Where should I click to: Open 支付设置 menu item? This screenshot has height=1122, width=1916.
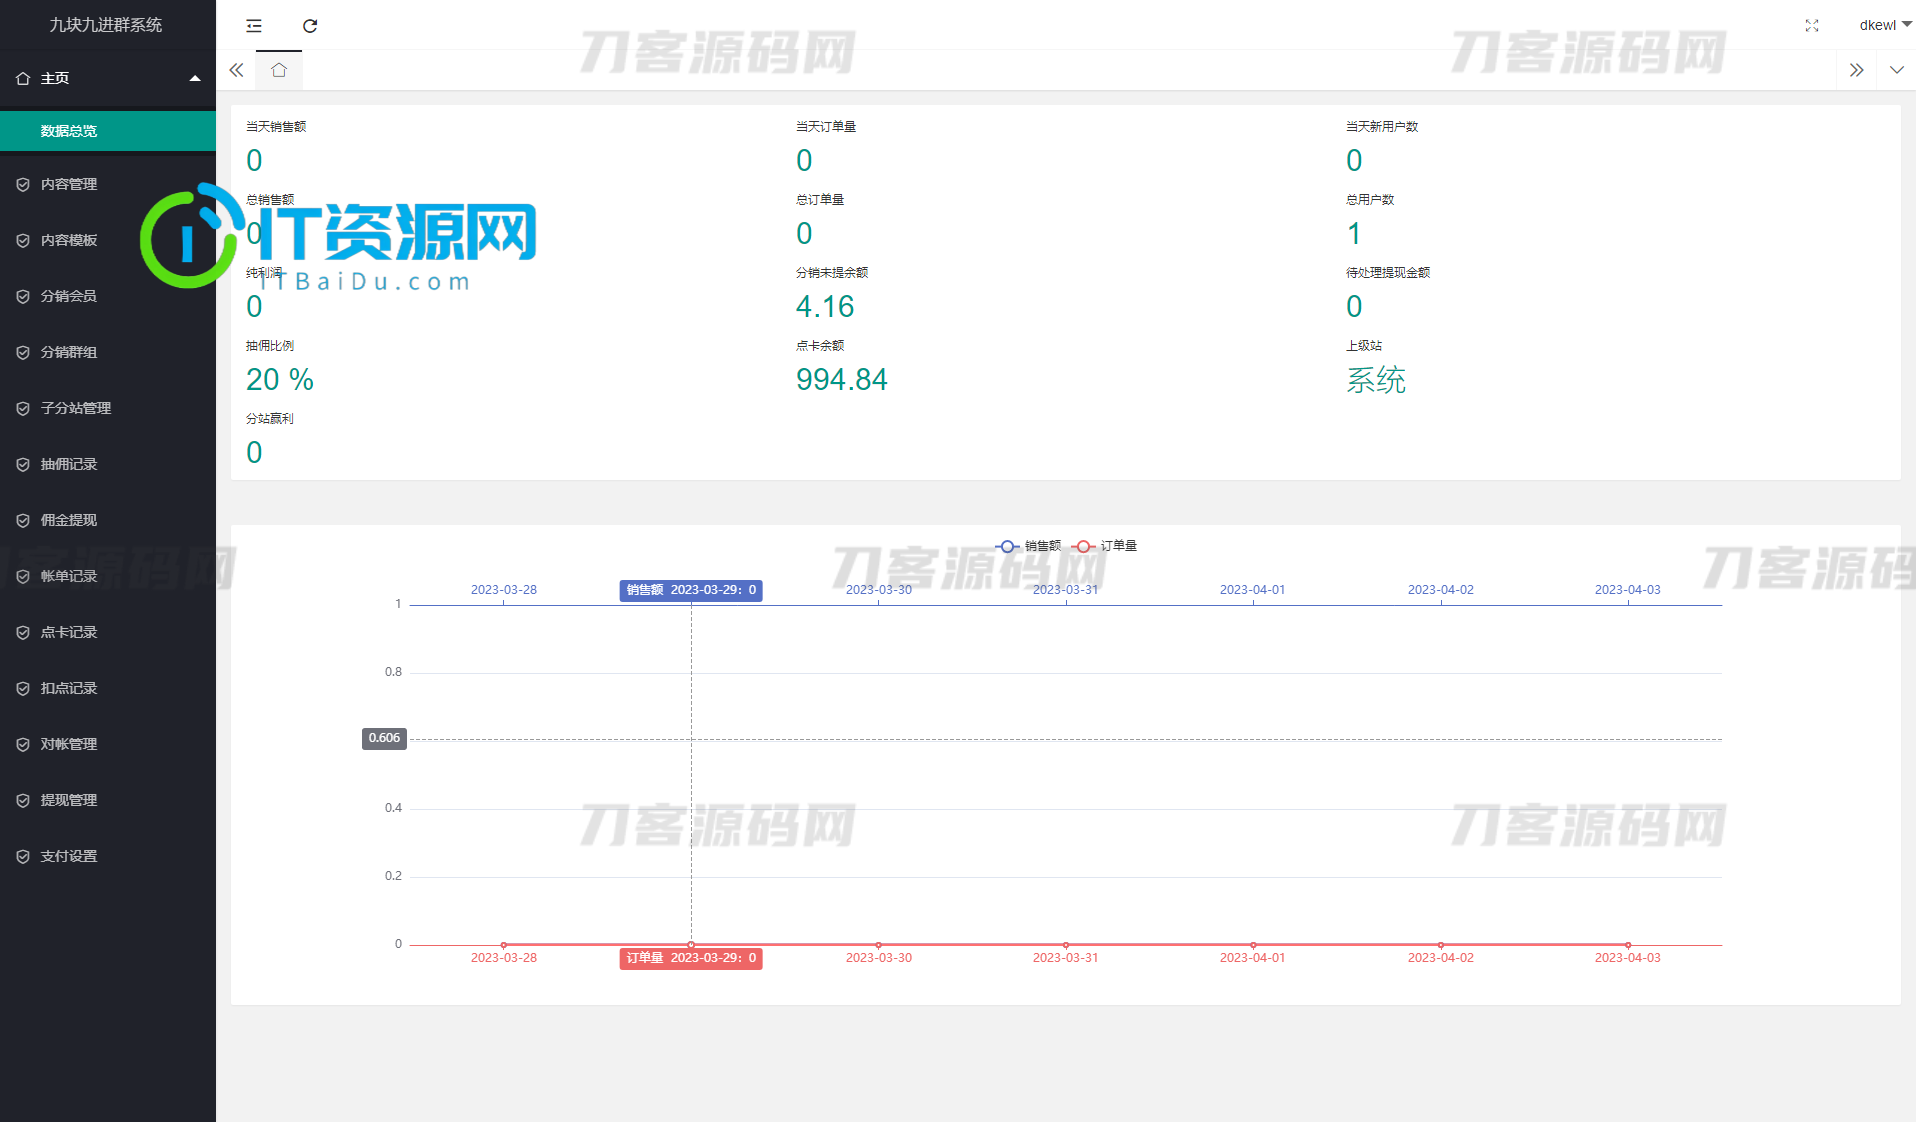point(108,856)
